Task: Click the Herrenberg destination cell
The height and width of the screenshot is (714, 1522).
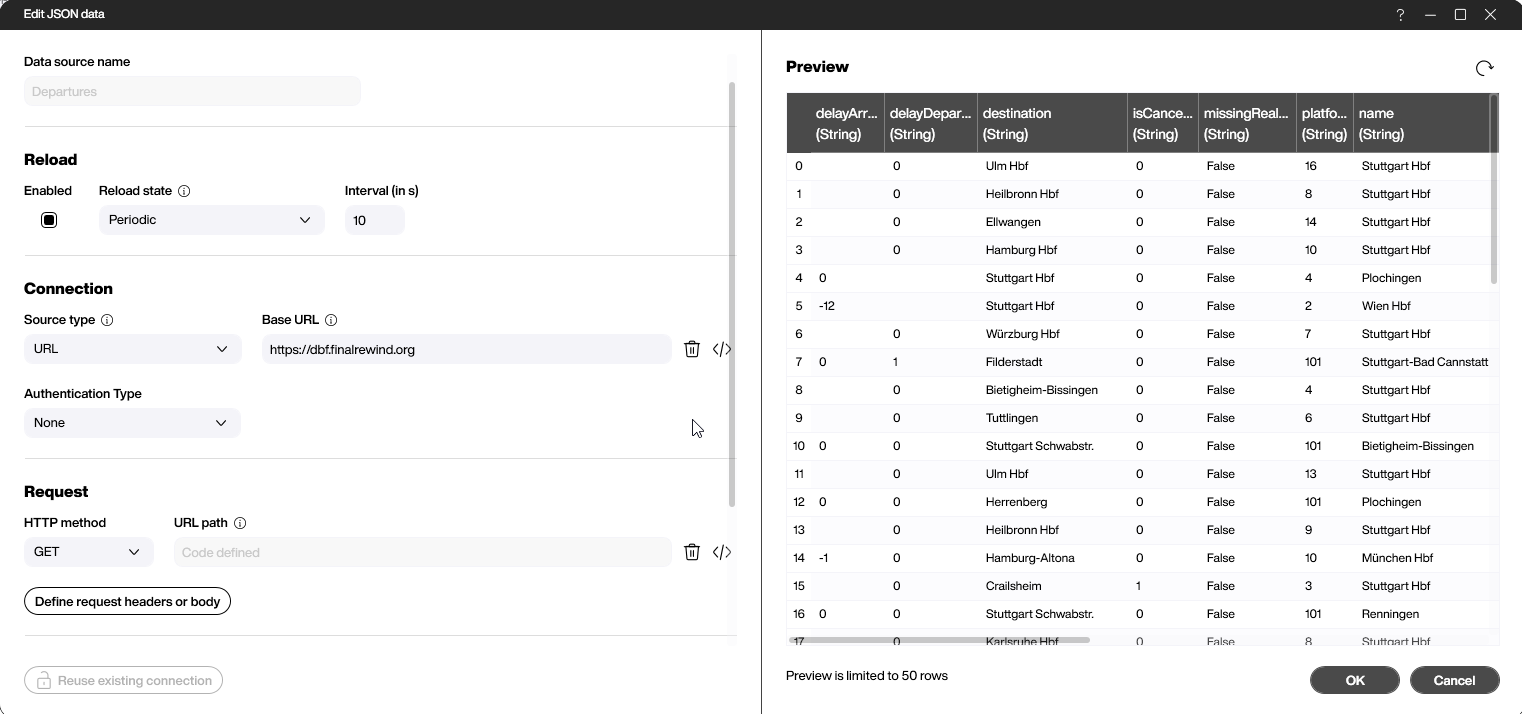Action: pyautogui.click(x=1016, y=502)
